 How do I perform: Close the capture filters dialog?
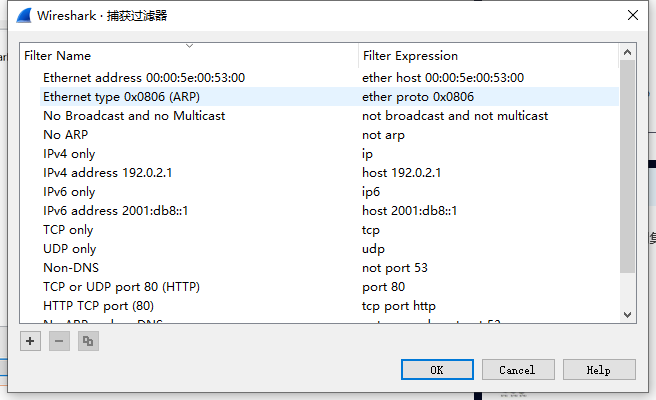tap(633, 15)
